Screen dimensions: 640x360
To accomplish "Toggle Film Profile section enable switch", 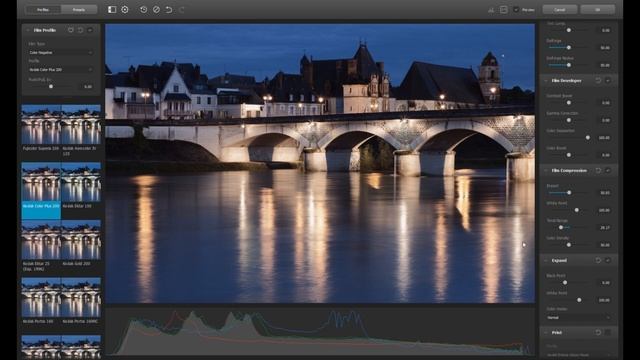I will coord(90,30).
